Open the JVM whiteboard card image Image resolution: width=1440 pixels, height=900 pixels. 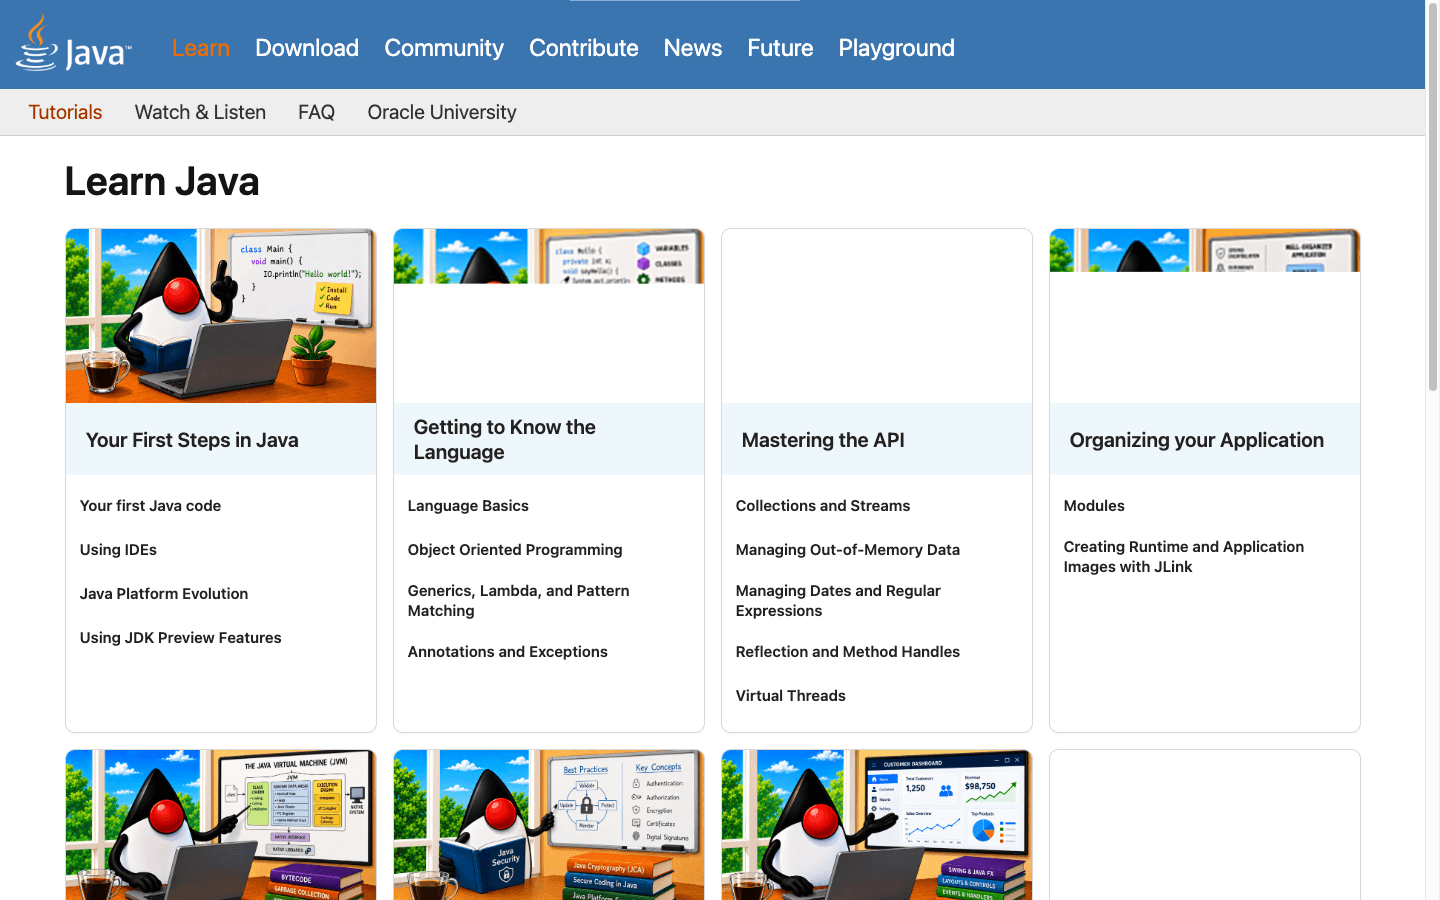click(x=221, y=825)
